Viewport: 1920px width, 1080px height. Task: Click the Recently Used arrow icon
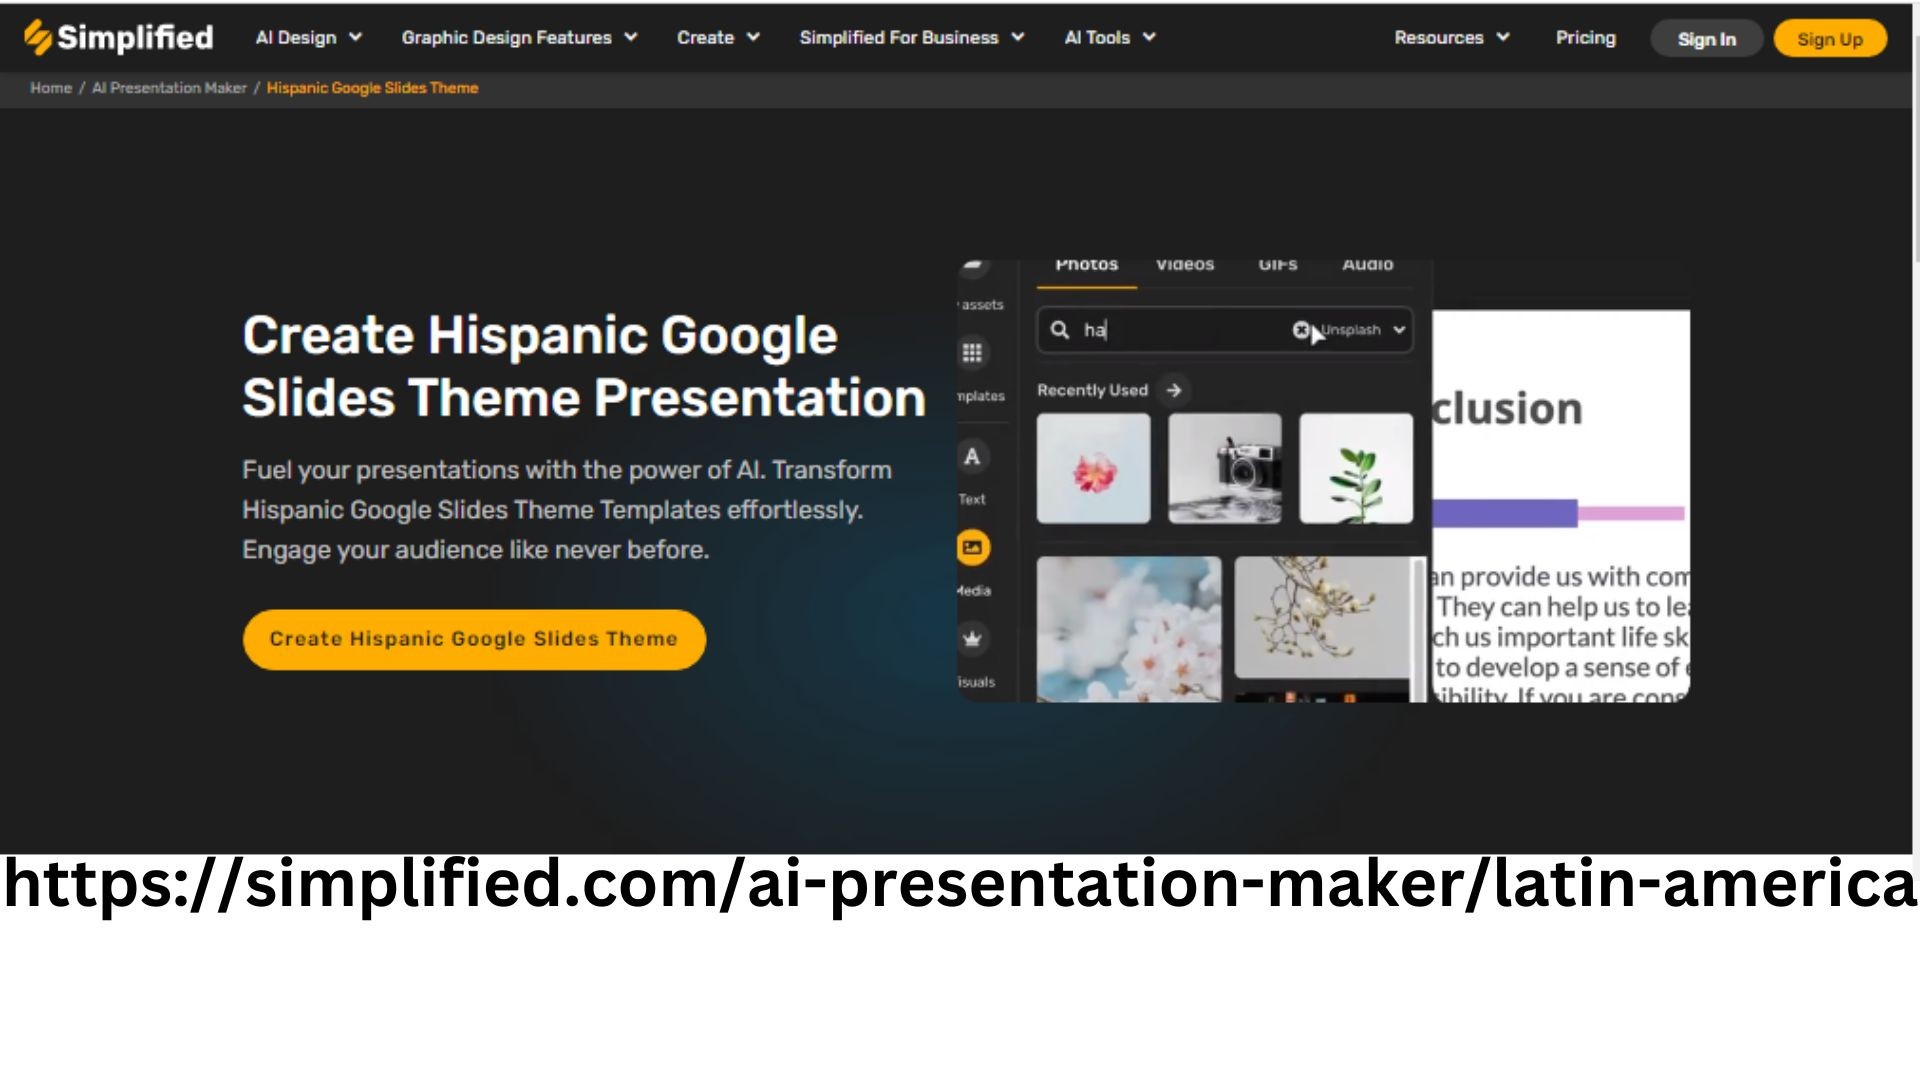(x=1174, y=390)
